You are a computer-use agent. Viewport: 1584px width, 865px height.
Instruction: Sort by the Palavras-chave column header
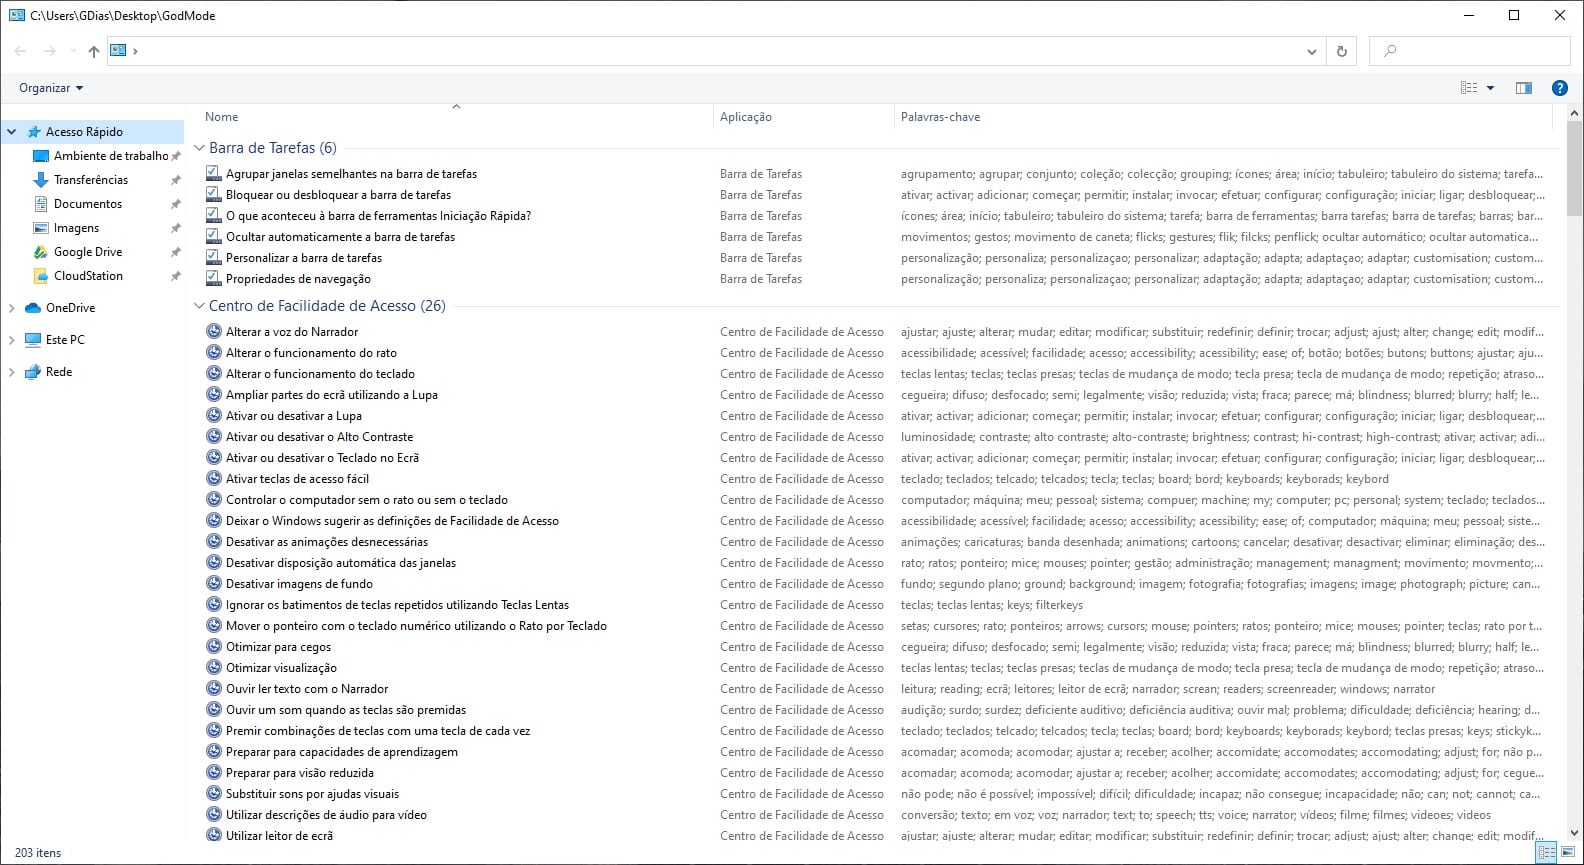tap(940, 117)
